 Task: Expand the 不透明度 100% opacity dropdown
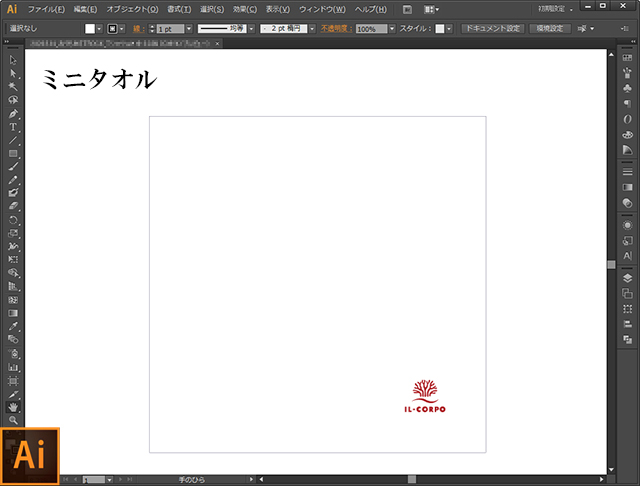point(393,29)
